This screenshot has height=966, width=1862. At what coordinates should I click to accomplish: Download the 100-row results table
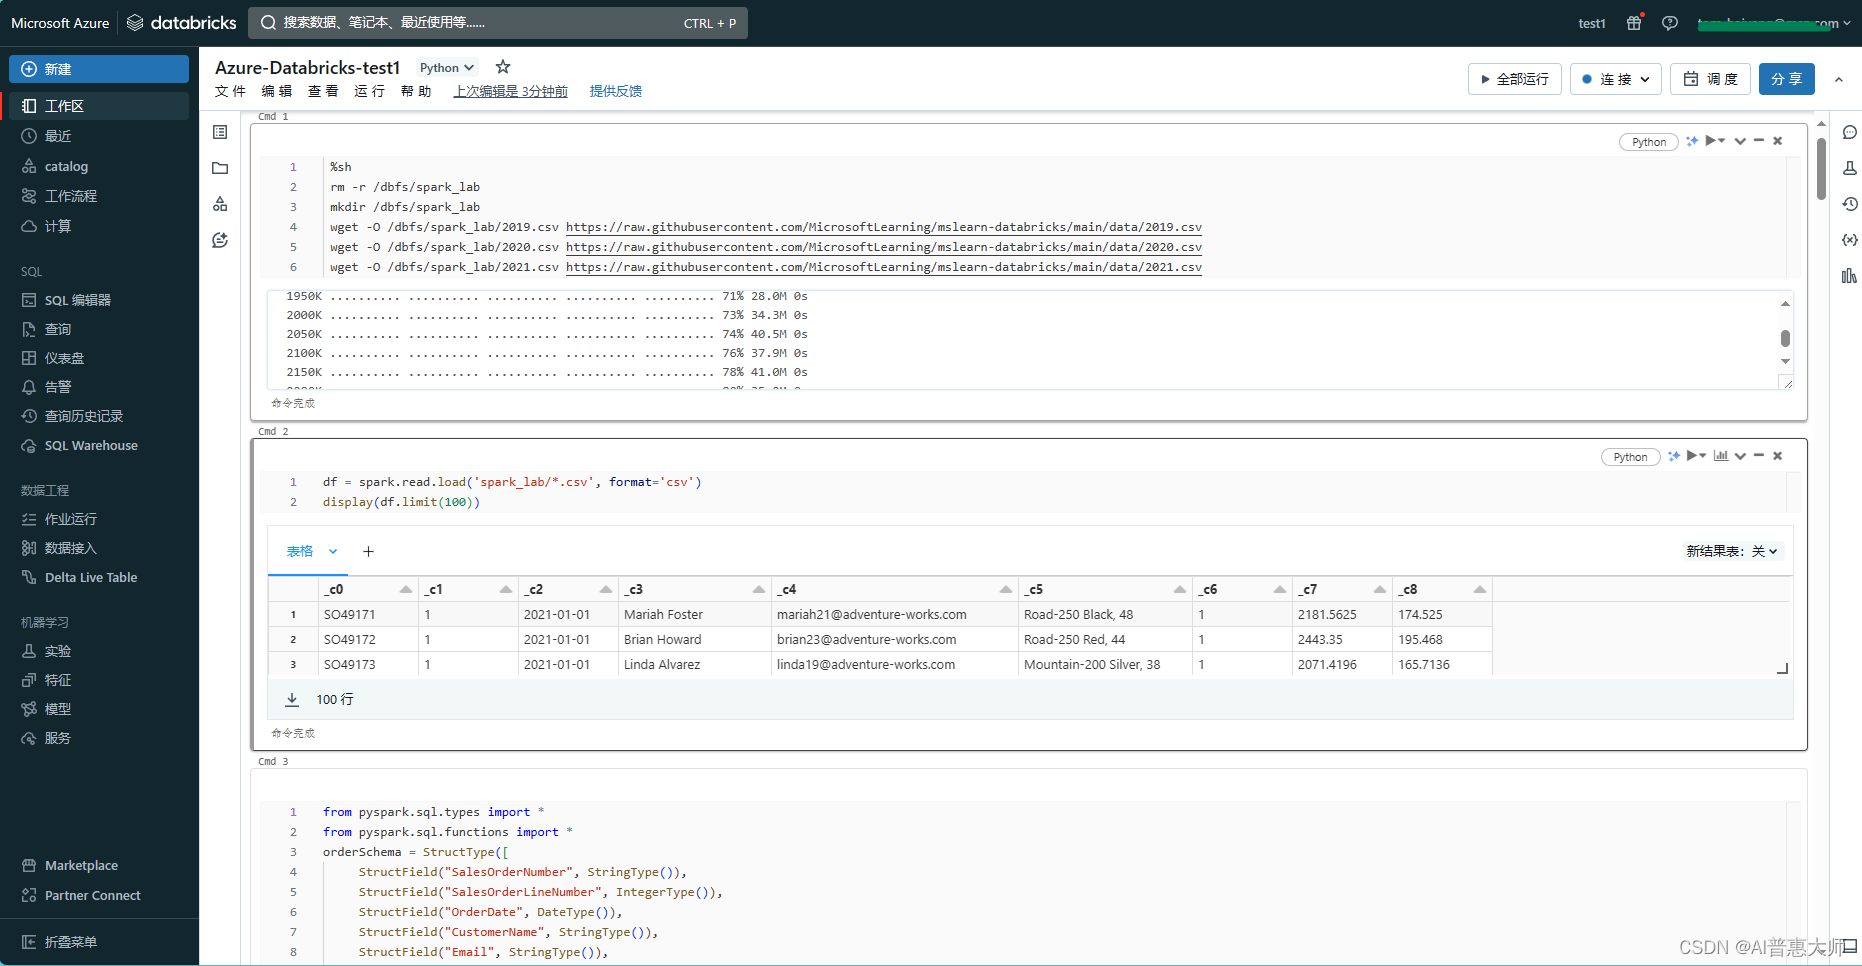(x=292, y=699)
